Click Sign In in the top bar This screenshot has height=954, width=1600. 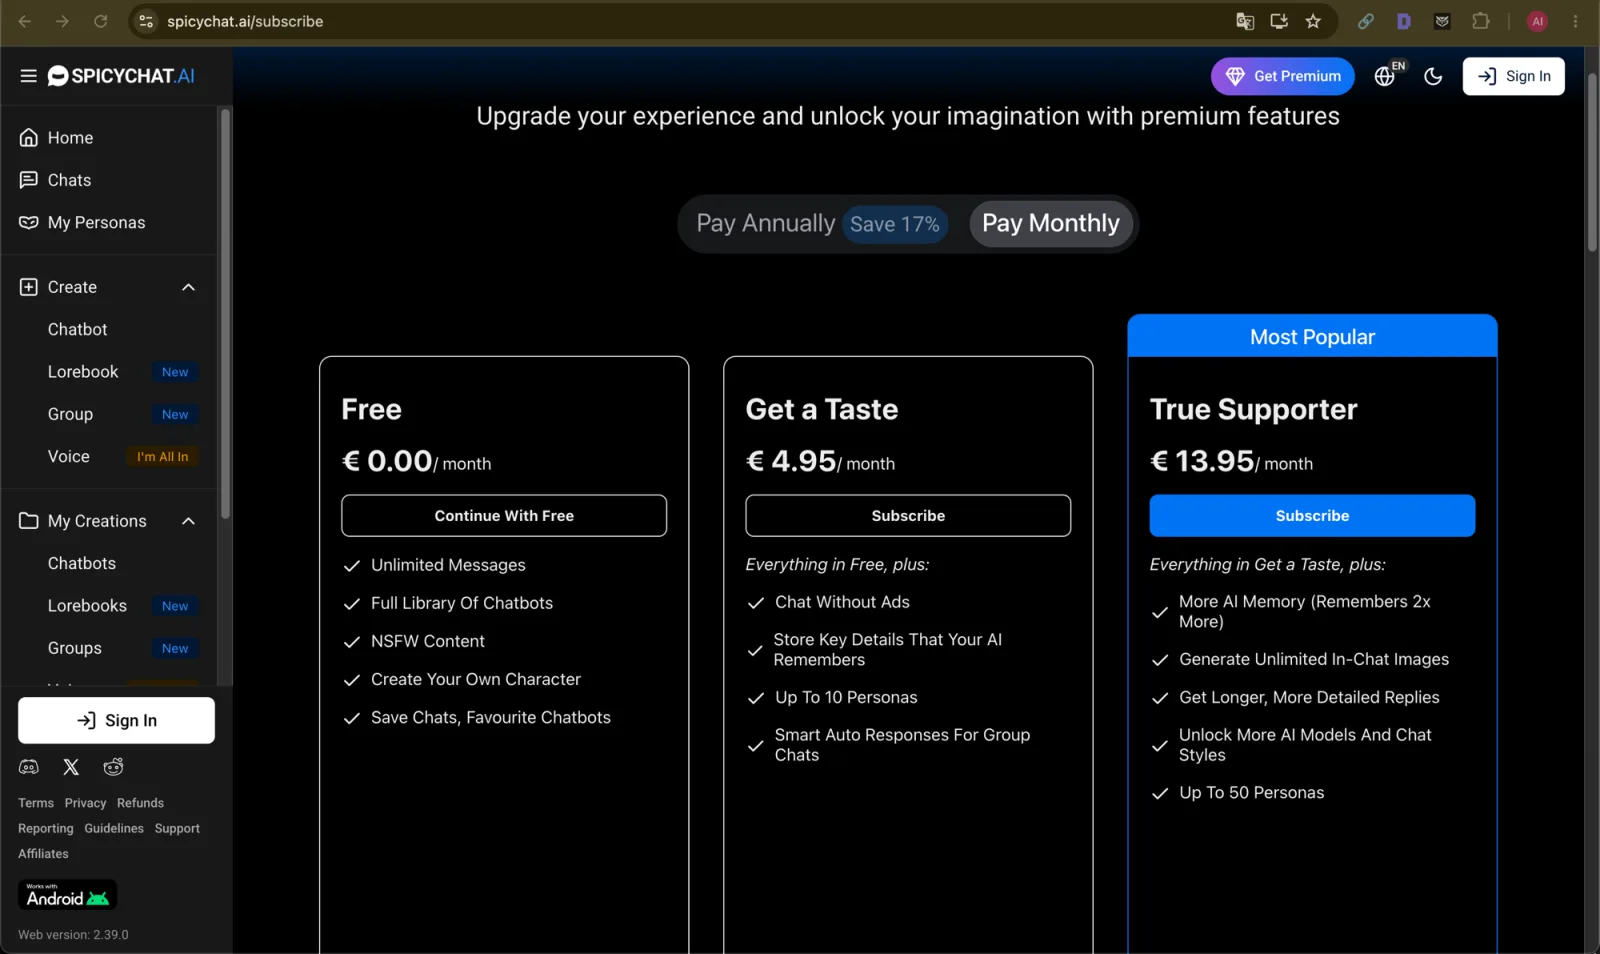pyautogui.click(x=1513, y=76)
